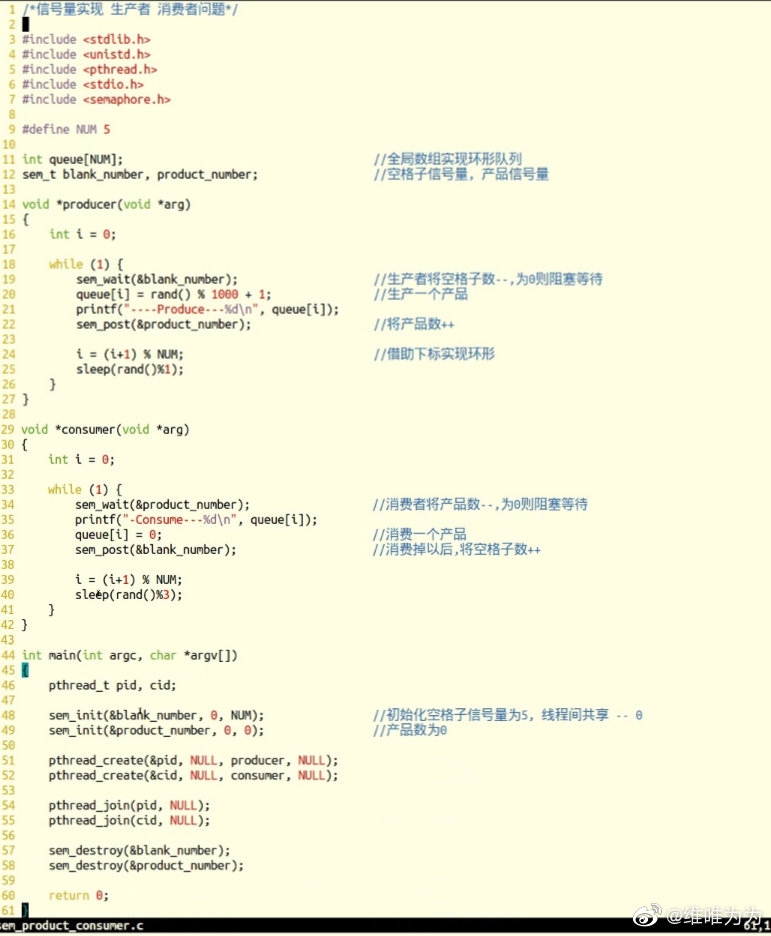Click the pthread_t pid, cid declaration

[x=112, y=685]
